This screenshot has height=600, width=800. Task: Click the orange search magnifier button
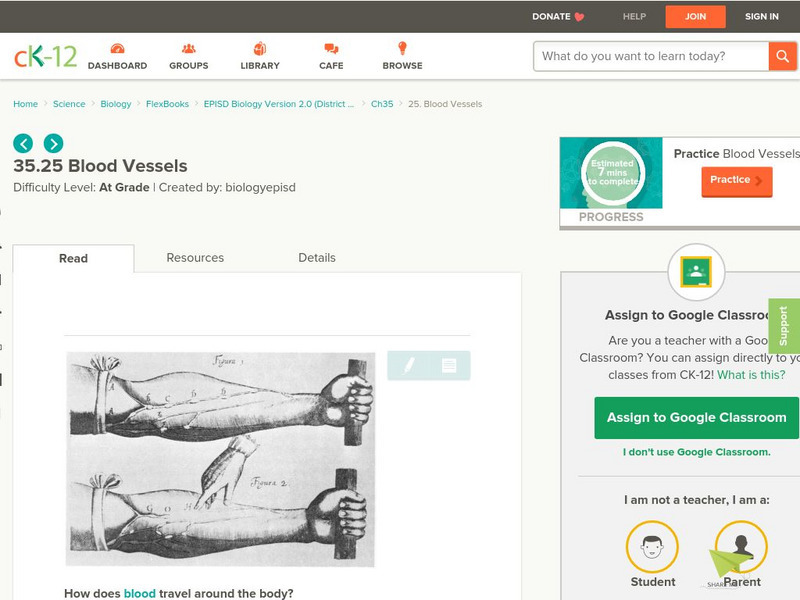782,56
